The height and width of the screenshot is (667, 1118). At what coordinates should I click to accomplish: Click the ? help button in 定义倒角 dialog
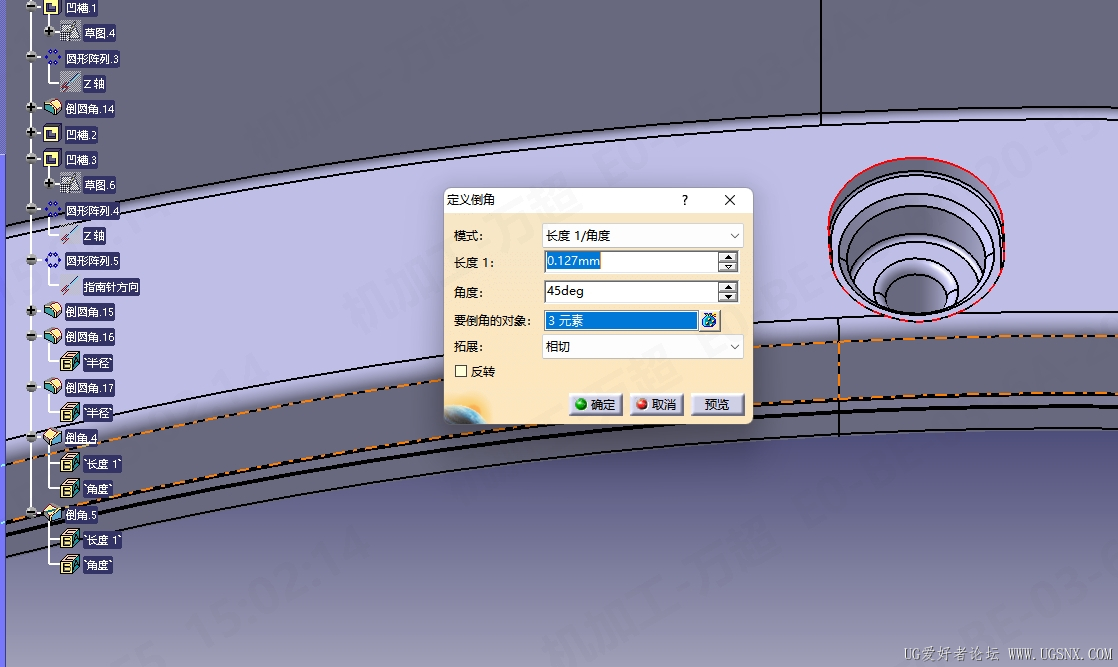pyautogui.click(x=684, y=200)
